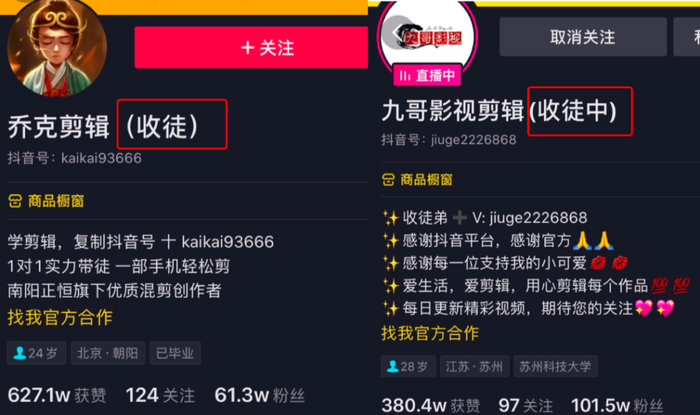The image size is (700, 415).
Task: Click left 找我官方合作 link
Action: [x=60, y=317]
